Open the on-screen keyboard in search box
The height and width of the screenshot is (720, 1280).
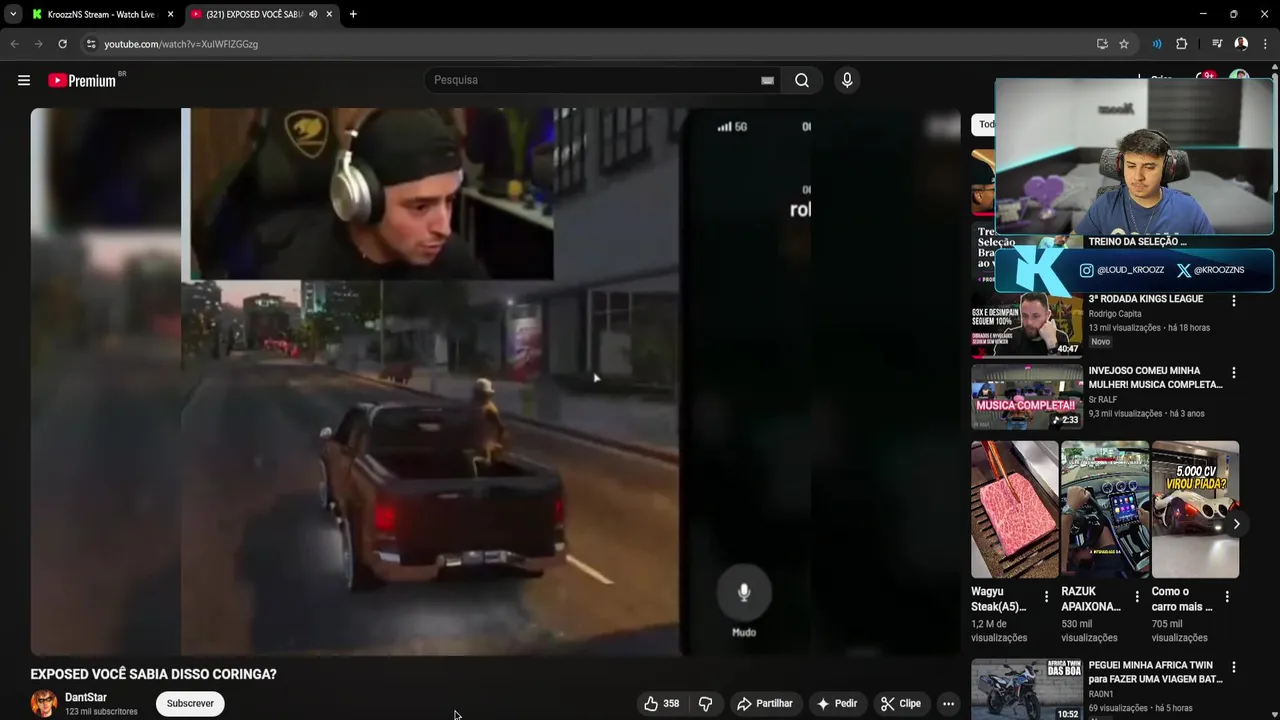click(767, 80)
